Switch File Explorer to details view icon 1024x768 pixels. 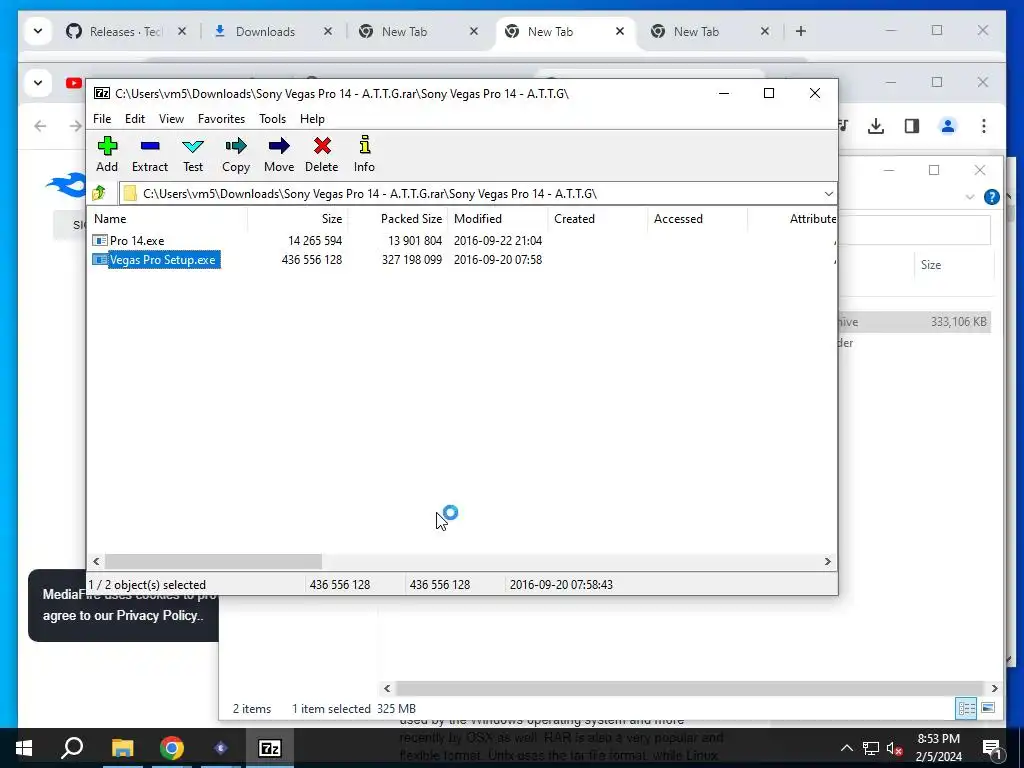click(966, 709)
